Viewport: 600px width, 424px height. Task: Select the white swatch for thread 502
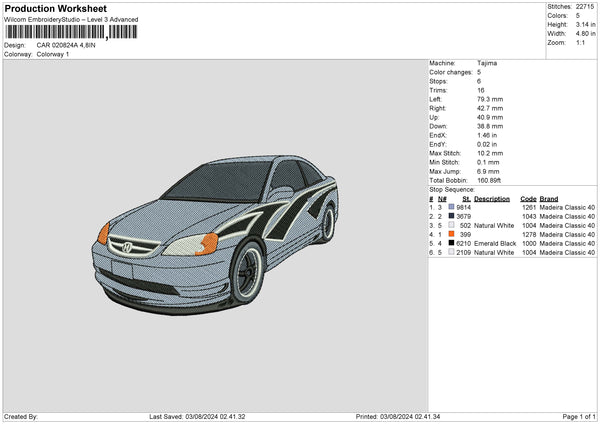coord(452,226)
